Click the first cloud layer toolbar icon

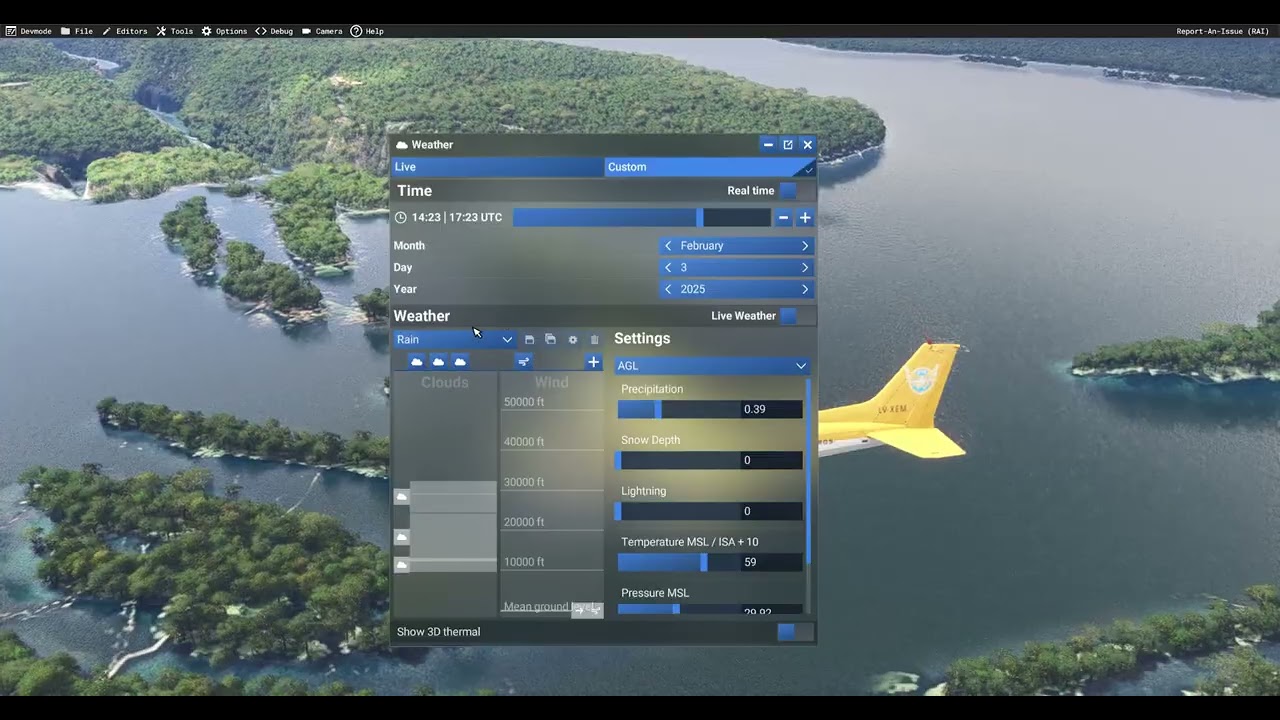417,362
